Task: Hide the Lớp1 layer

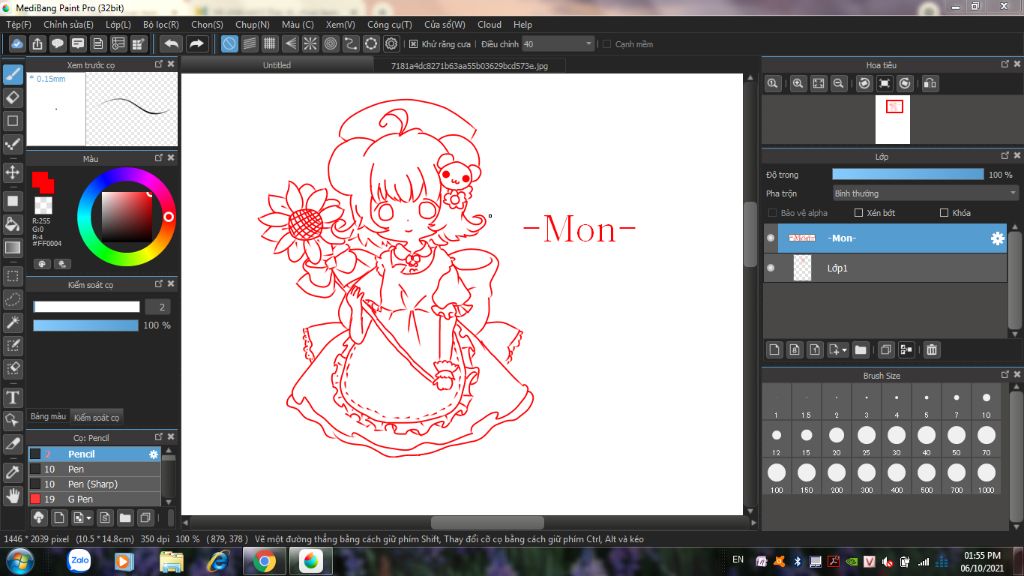Action: pos(771,268)
